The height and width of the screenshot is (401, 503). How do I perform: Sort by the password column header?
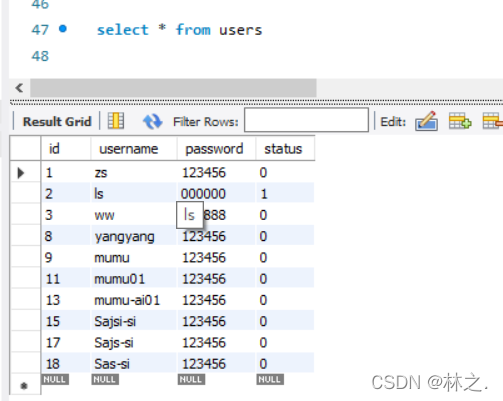(x=216, y=149)
